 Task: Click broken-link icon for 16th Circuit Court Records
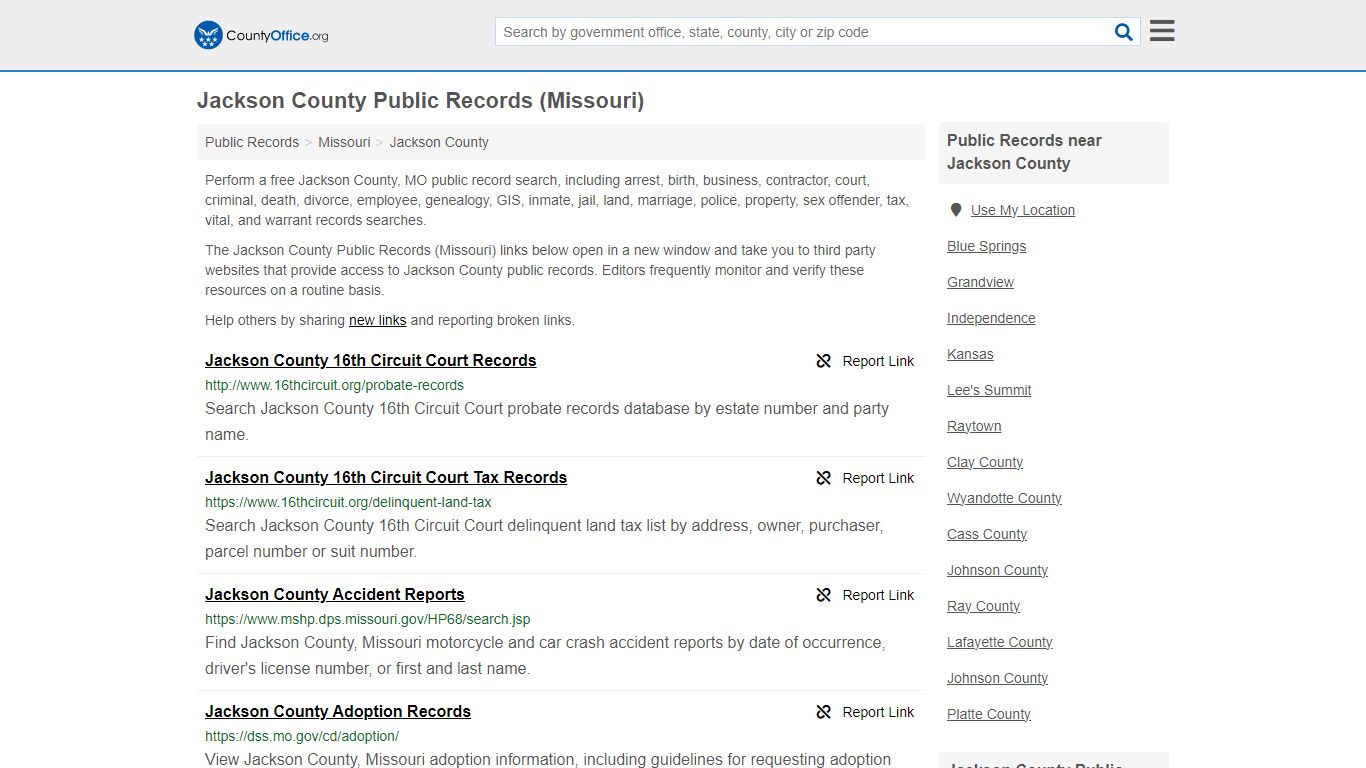click(823, 361)
